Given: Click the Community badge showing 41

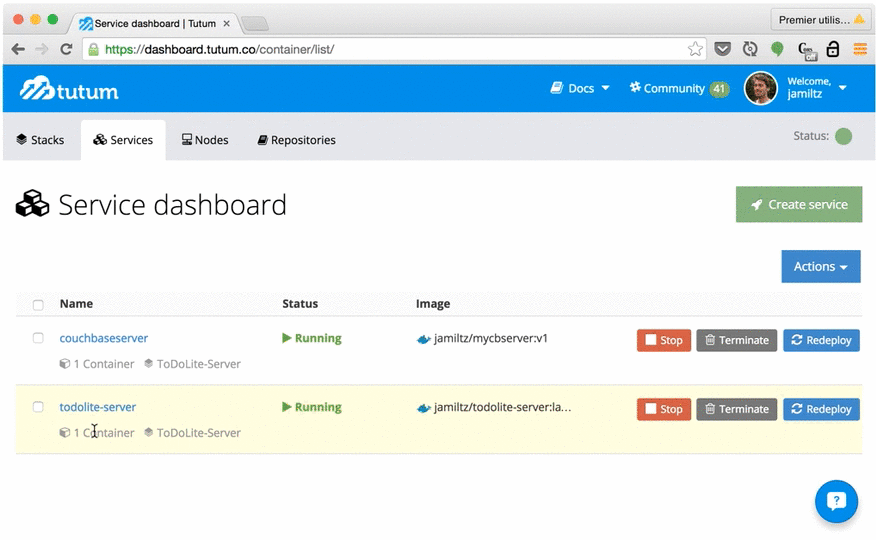Looking at the screenshot, I should pos(719,89).
